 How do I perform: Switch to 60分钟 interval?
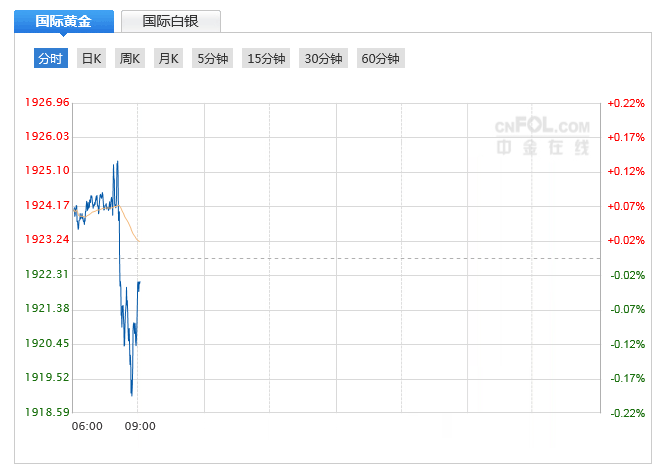[381, 59]
